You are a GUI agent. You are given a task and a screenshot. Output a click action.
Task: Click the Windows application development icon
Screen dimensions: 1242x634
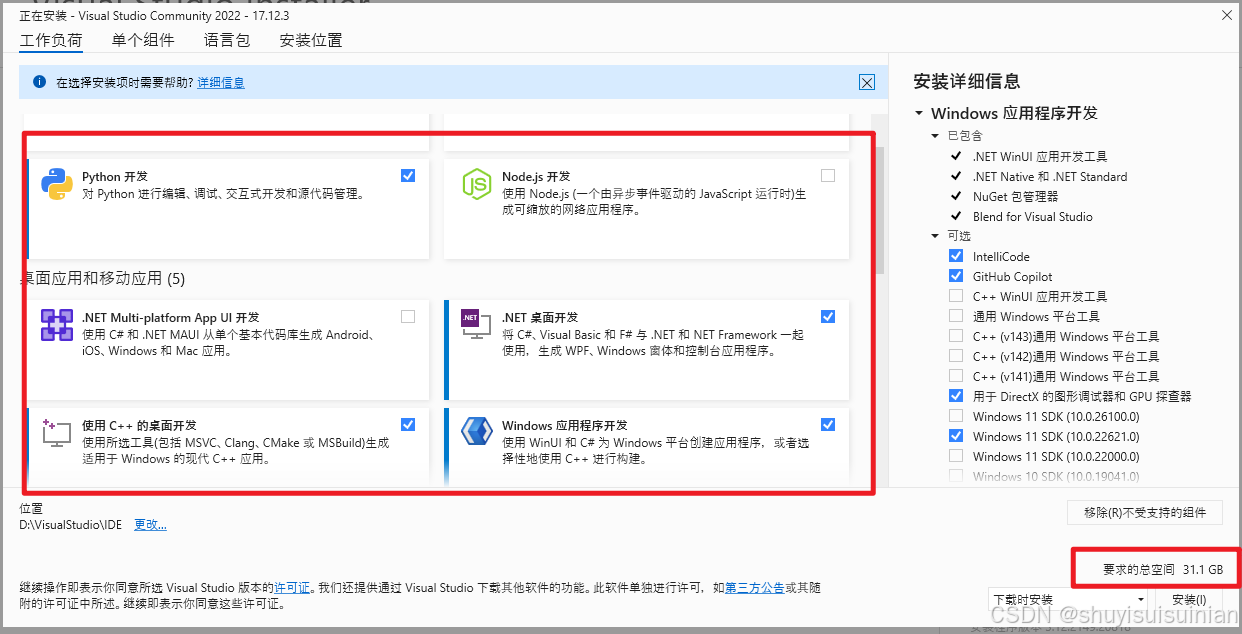click(476, 432)
